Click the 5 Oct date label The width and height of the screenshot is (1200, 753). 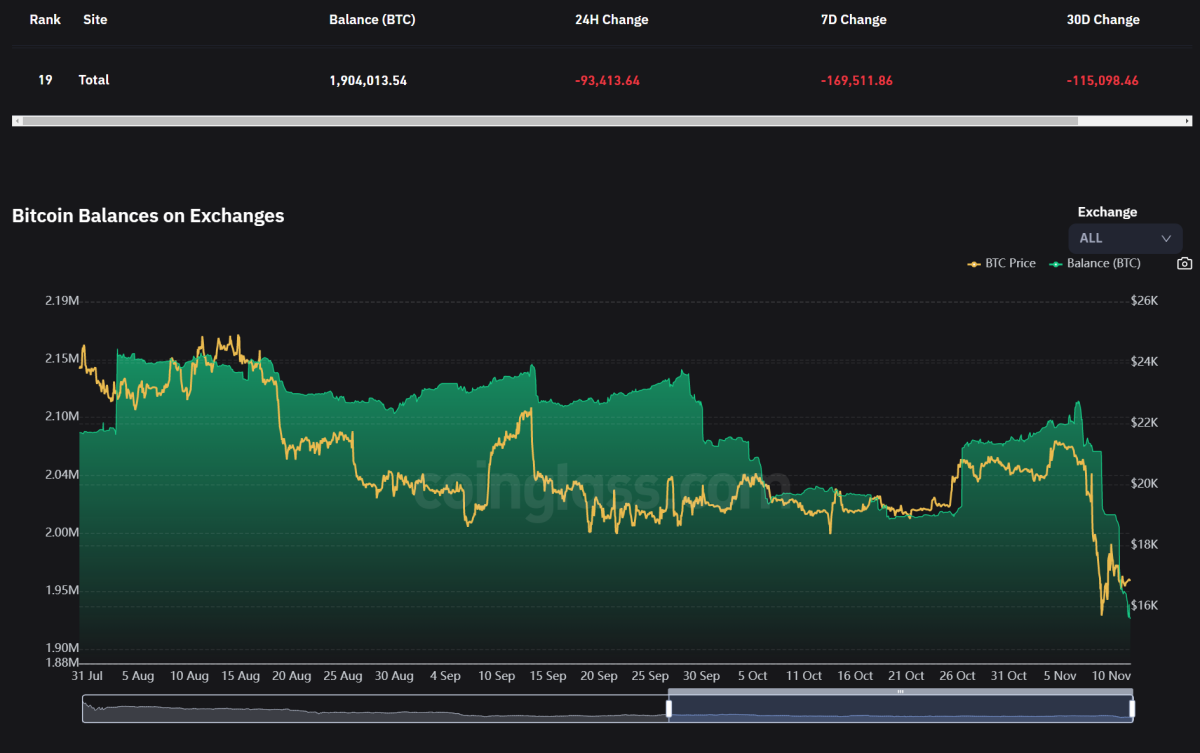(753, 676)
